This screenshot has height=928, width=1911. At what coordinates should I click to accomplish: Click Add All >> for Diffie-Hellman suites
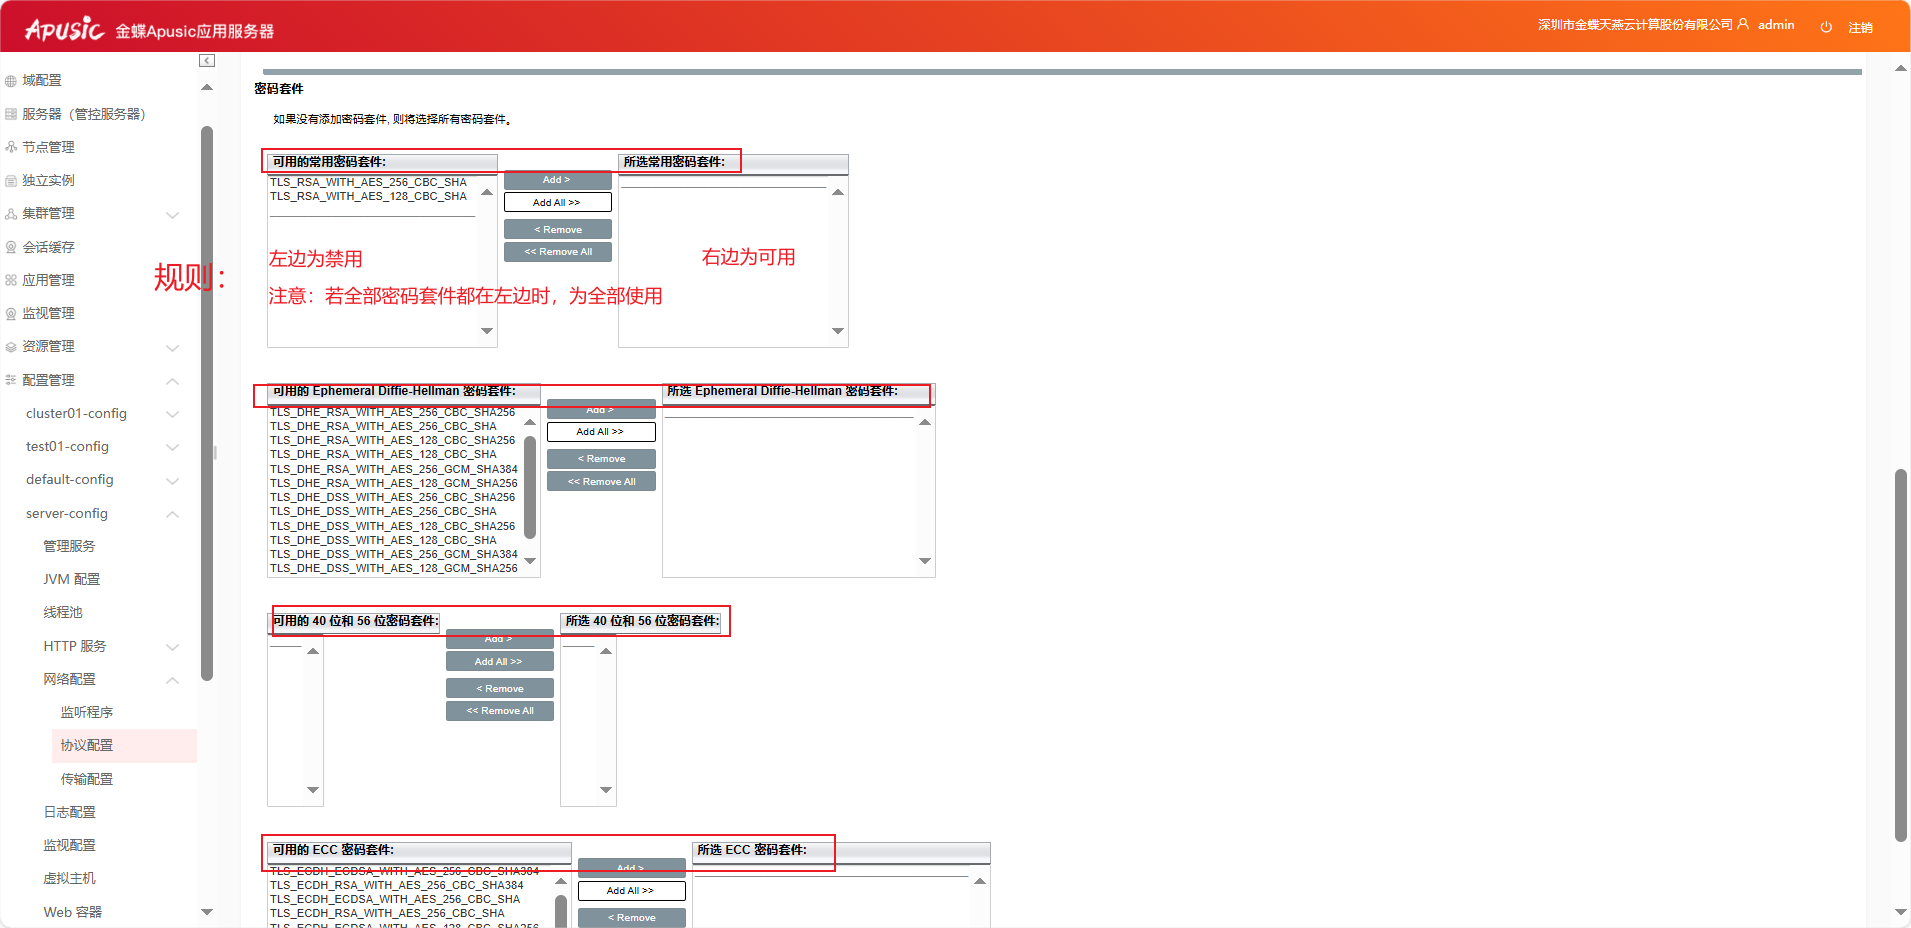(601, 432)
